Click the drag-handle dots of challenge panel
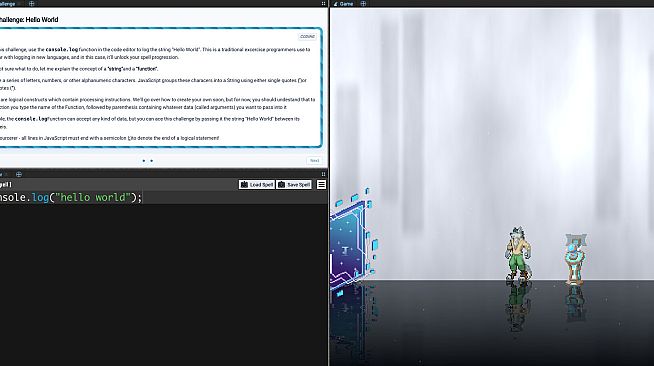Viewport: 654px width, 366px height. [323, 3]
